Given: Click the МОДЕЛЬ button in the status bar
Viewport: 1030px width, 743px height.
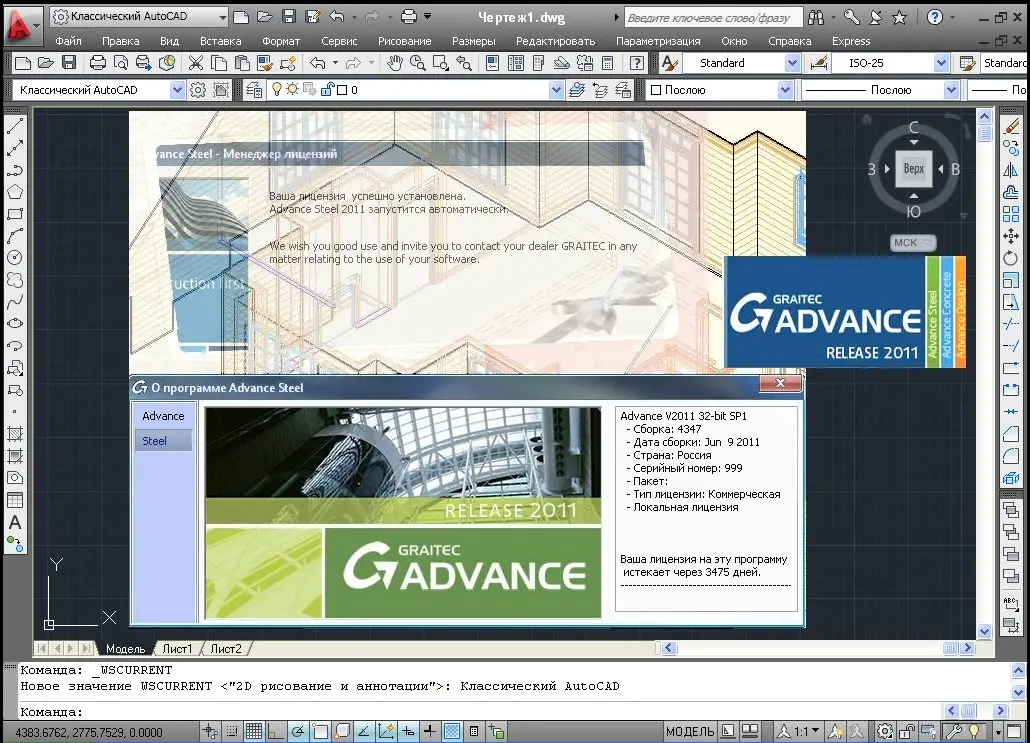Looking at the screenshot, I should (x=690, y=731).
